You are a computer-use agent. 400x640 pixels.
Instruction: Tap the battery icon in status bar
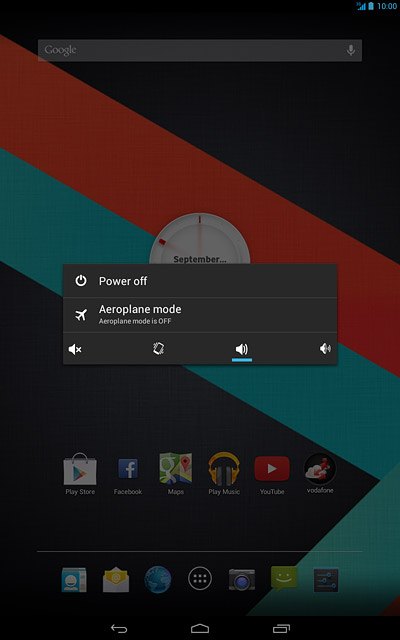(371, 6)
